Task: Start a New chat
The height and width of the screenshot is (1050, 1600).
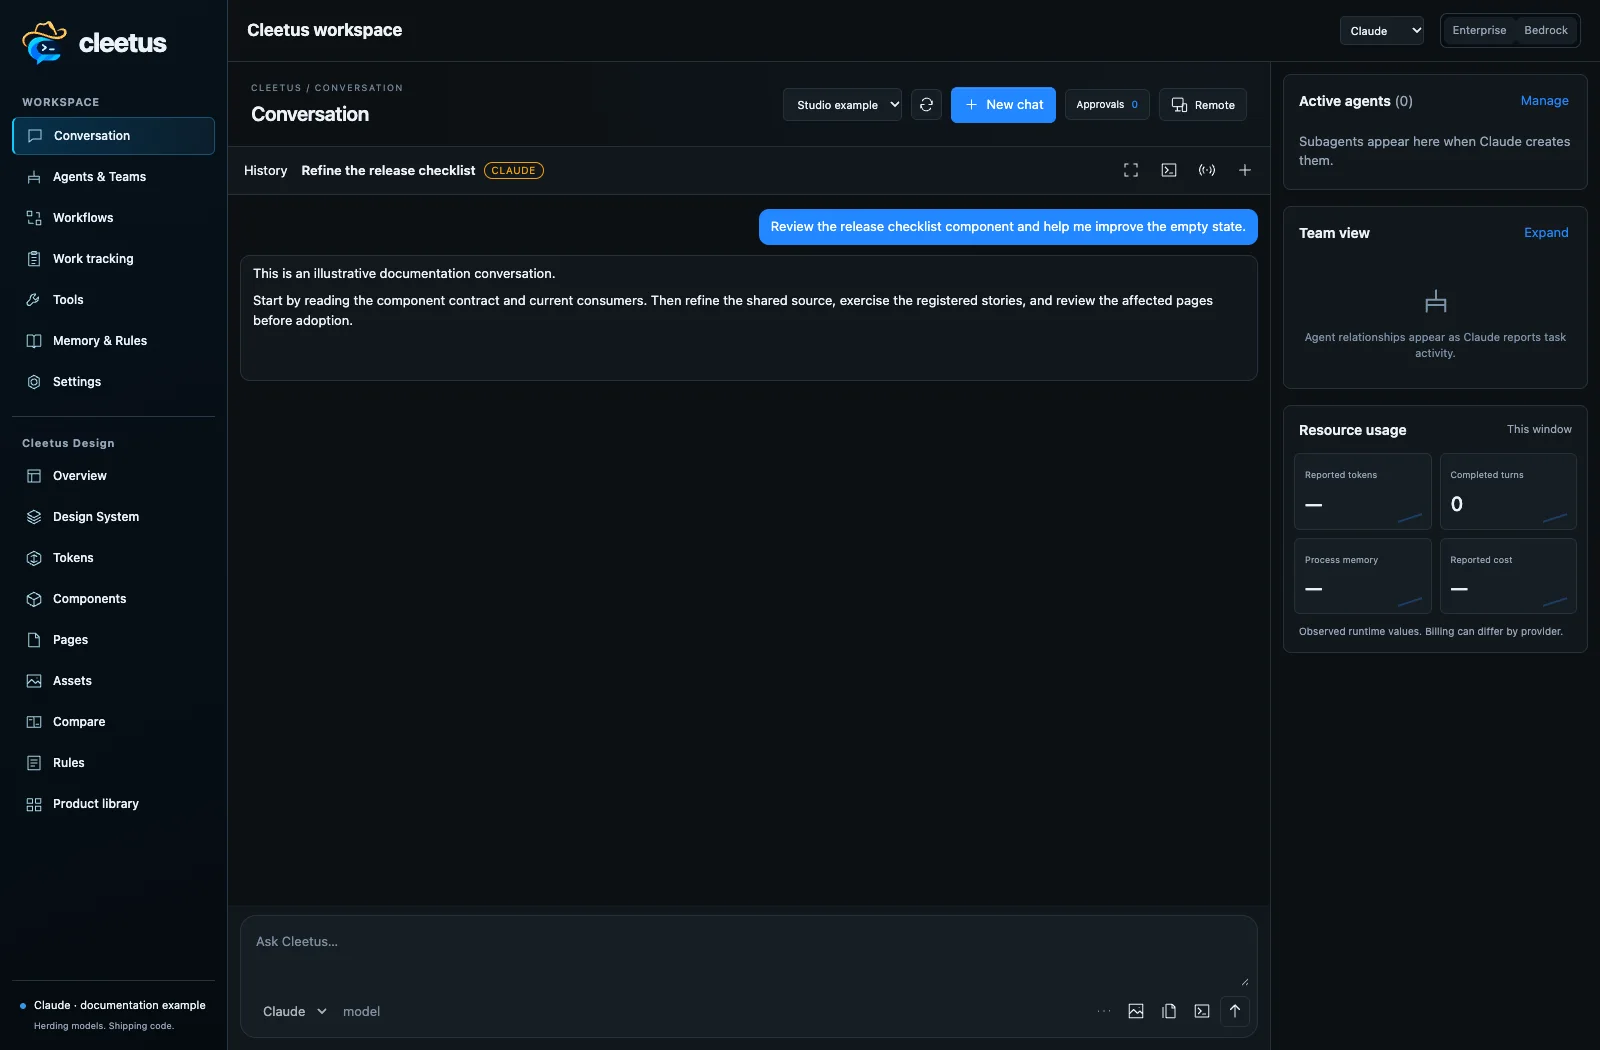Action: point(1003,105)
